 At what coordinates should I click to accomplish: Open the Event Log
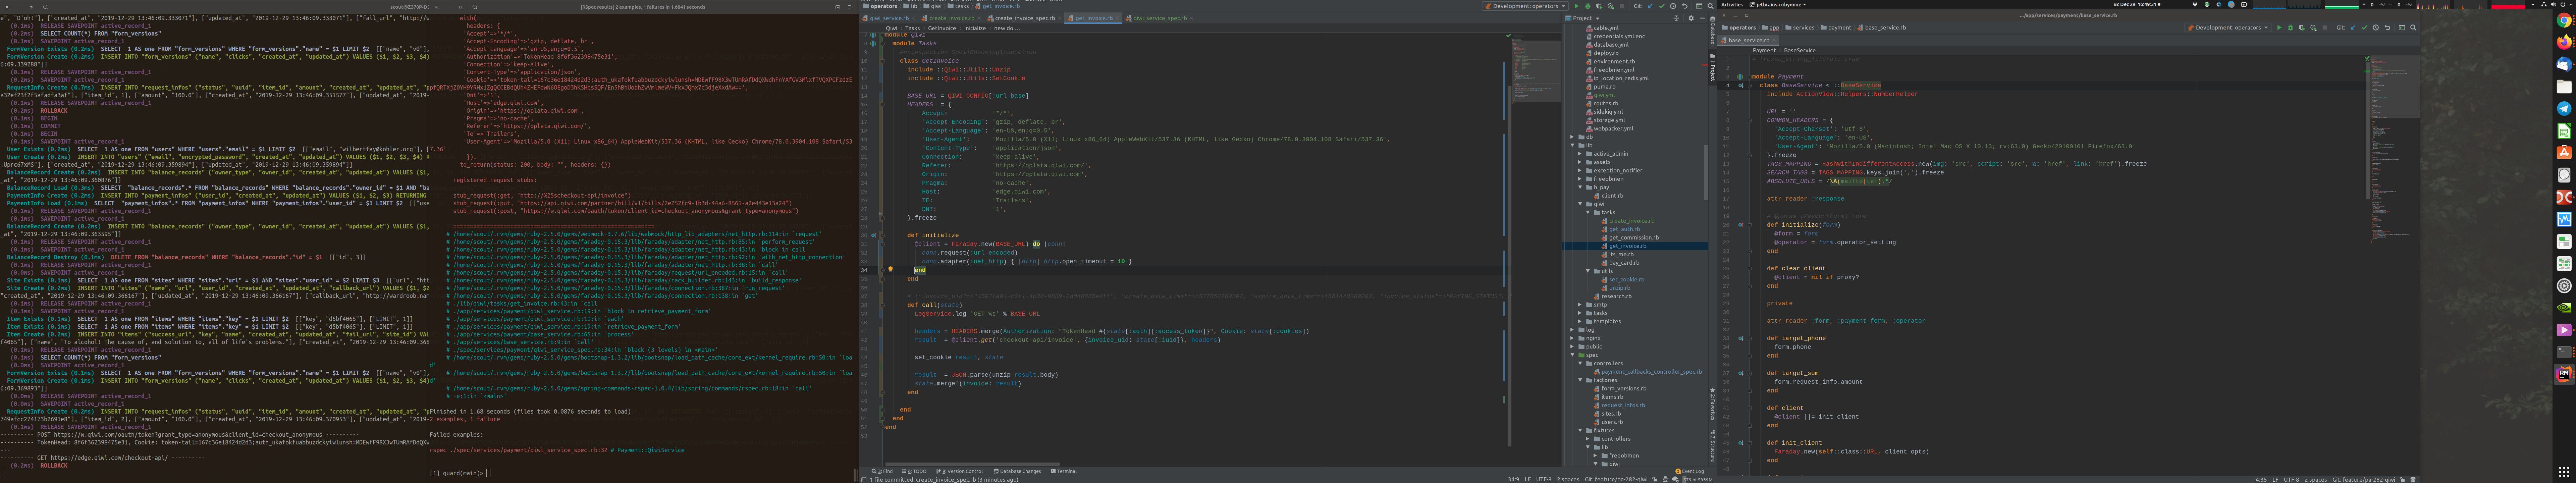click(1690, 471)
